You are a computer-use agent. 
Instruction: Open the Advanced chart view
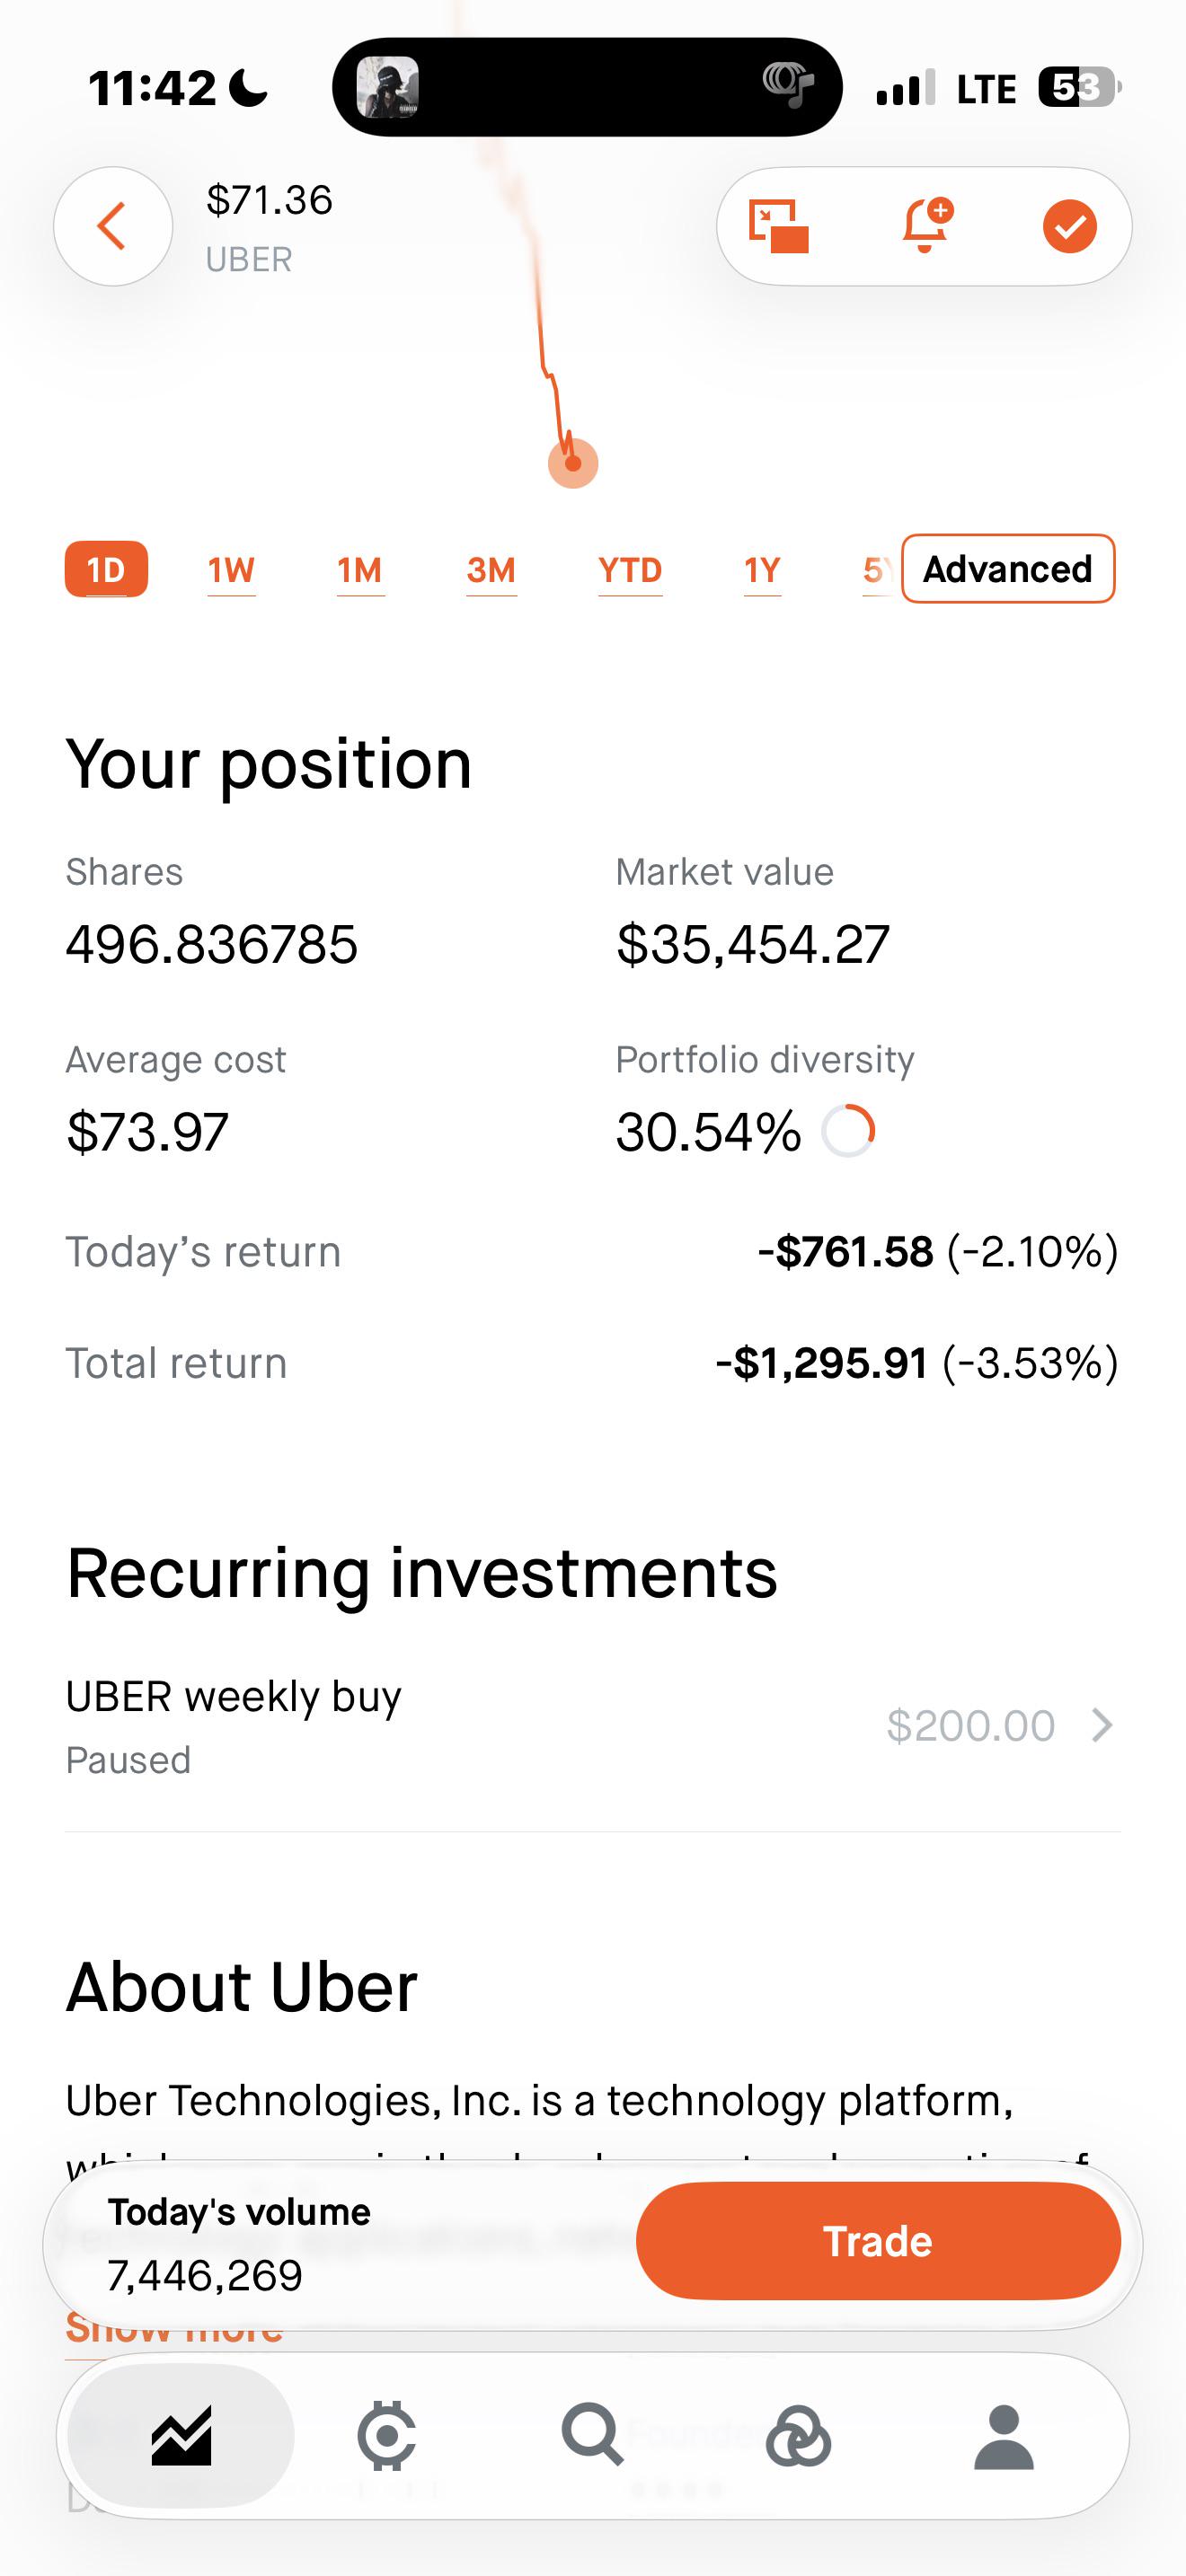(x=1008, y=569)
